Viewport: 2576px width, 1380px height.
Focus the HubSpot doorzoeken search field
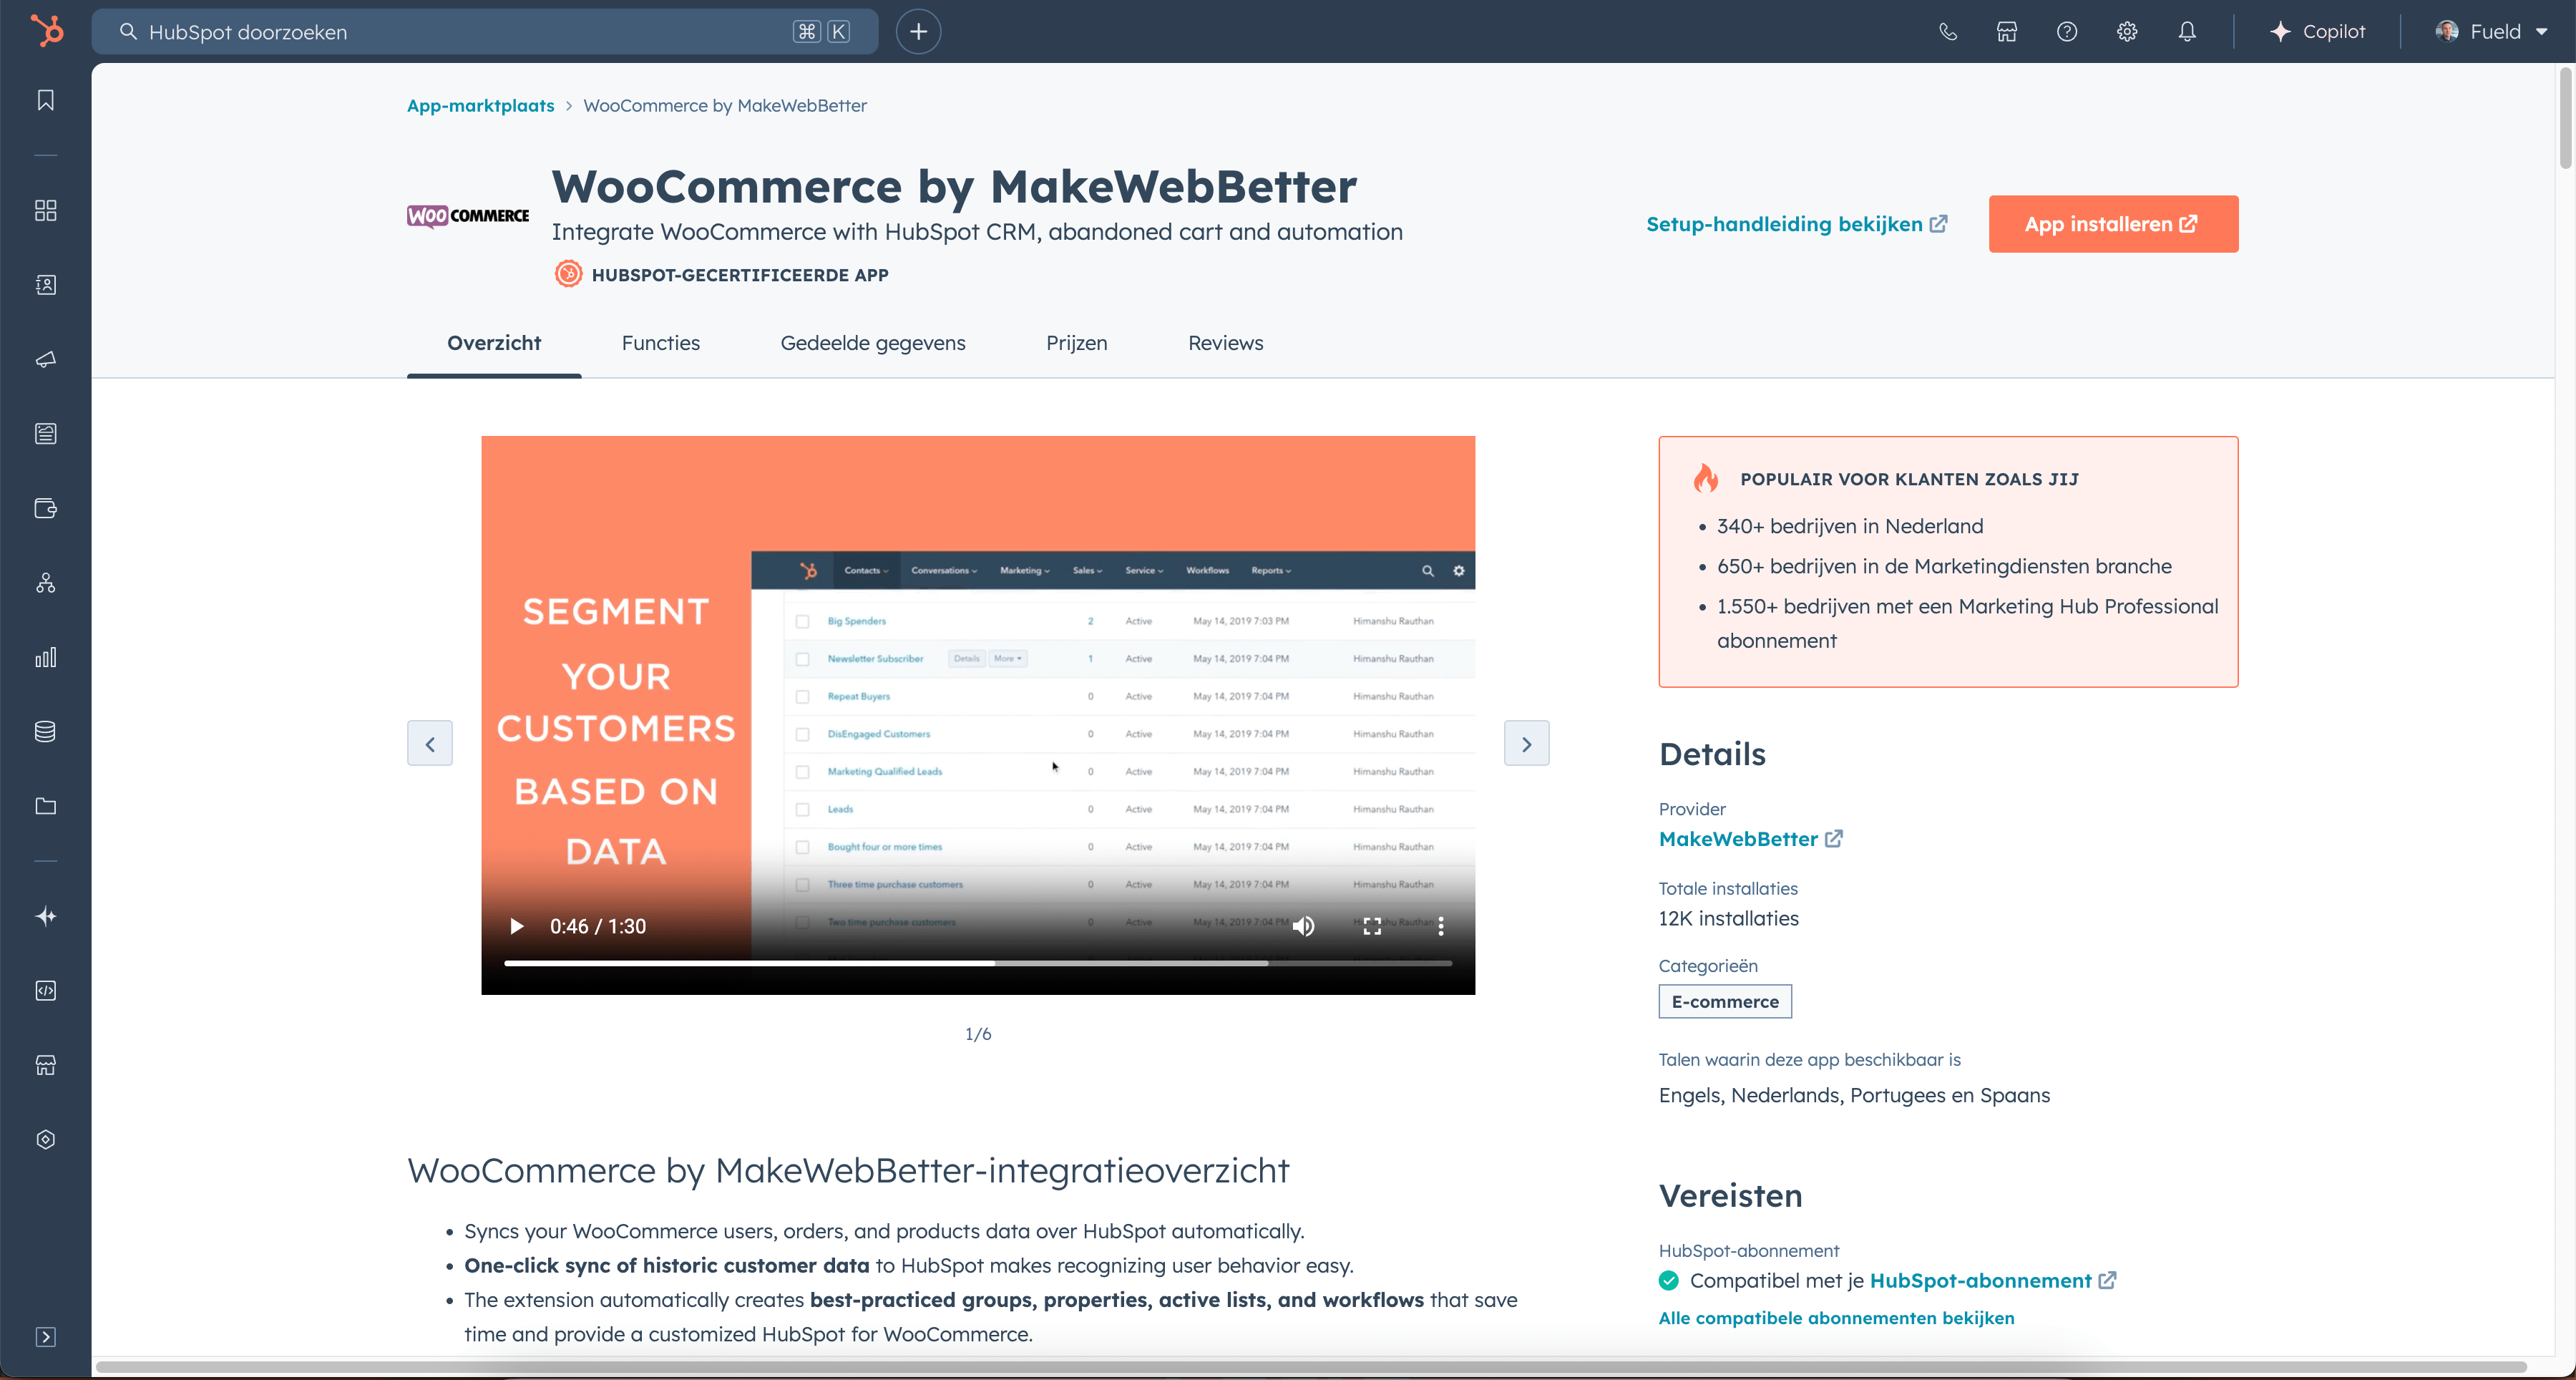[485, 31]
